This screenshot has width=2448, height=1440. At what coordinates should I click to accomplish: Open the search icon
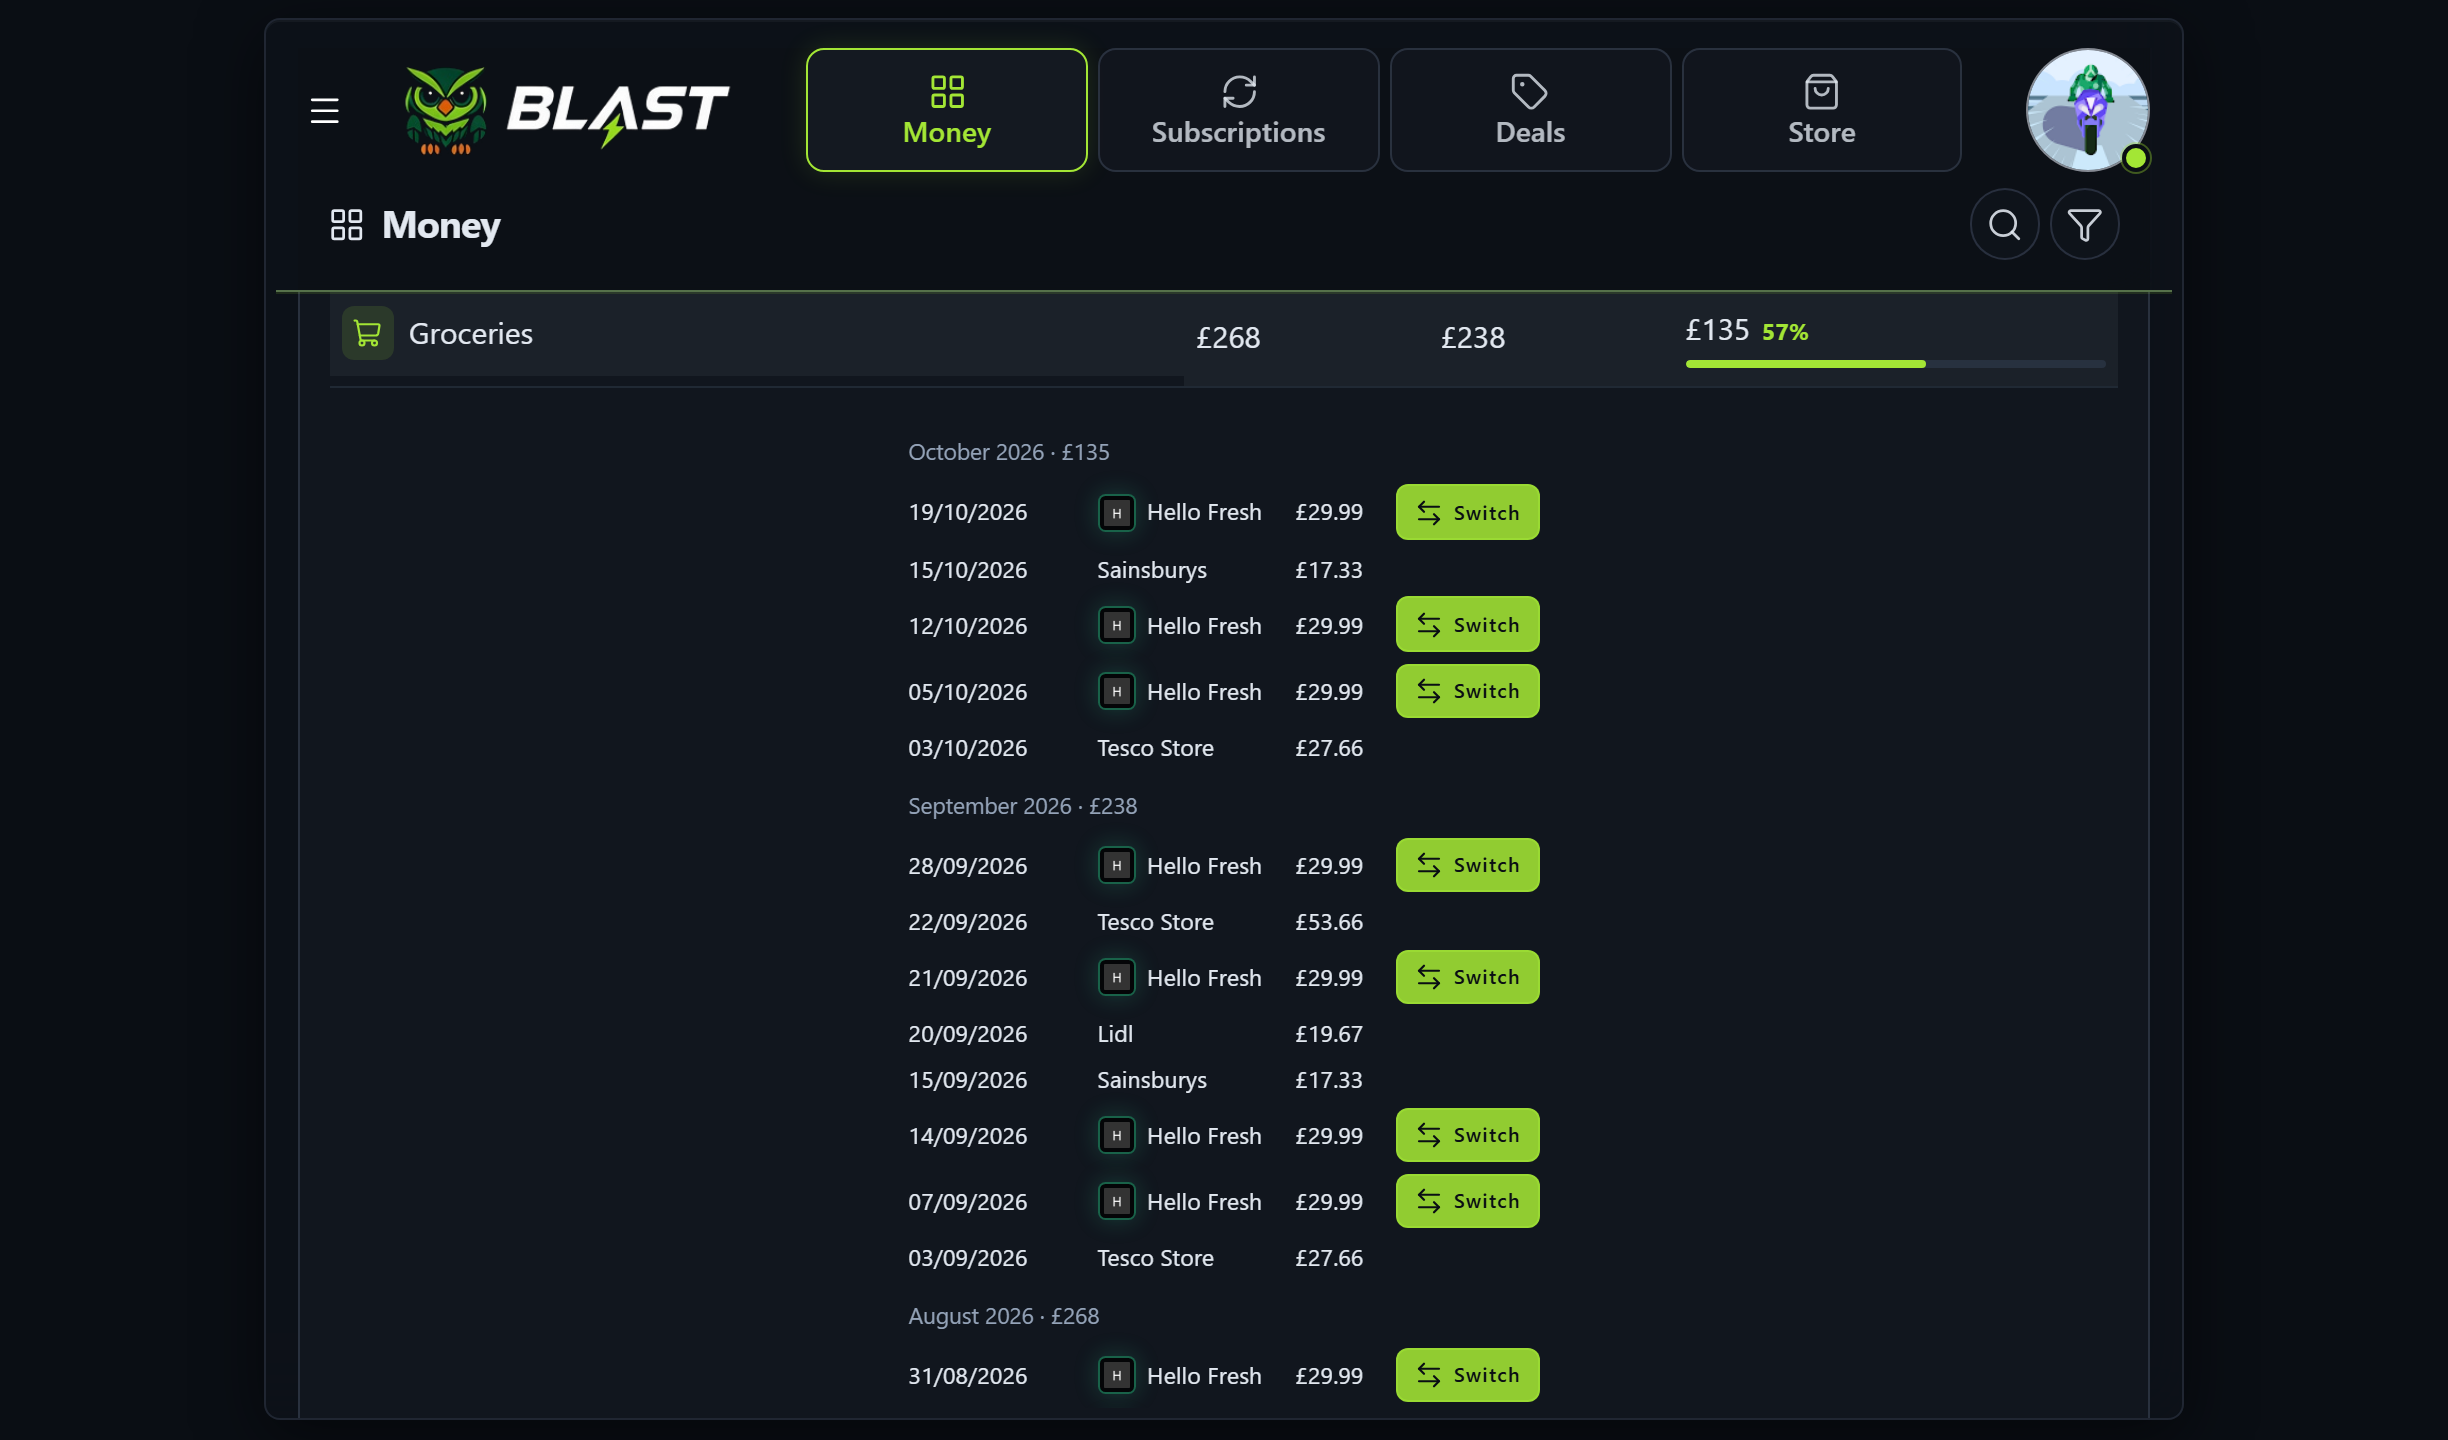tap(2004, 225)
